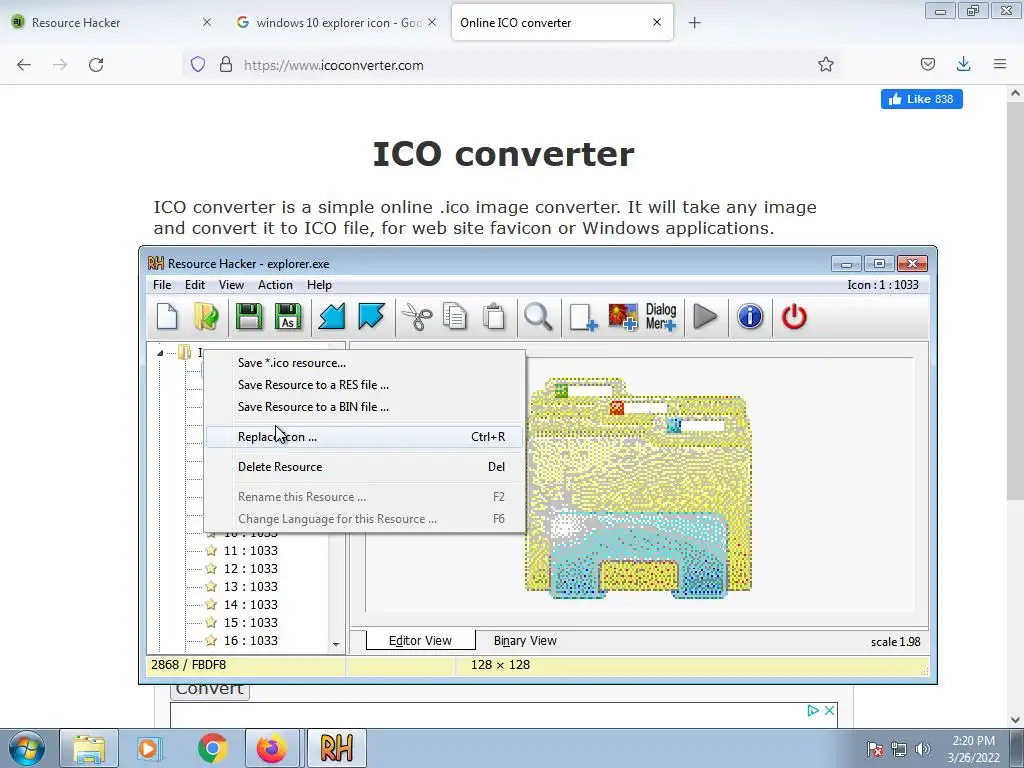
Task: Open the Dialog Merge tool
Action: tap(661, 317)
